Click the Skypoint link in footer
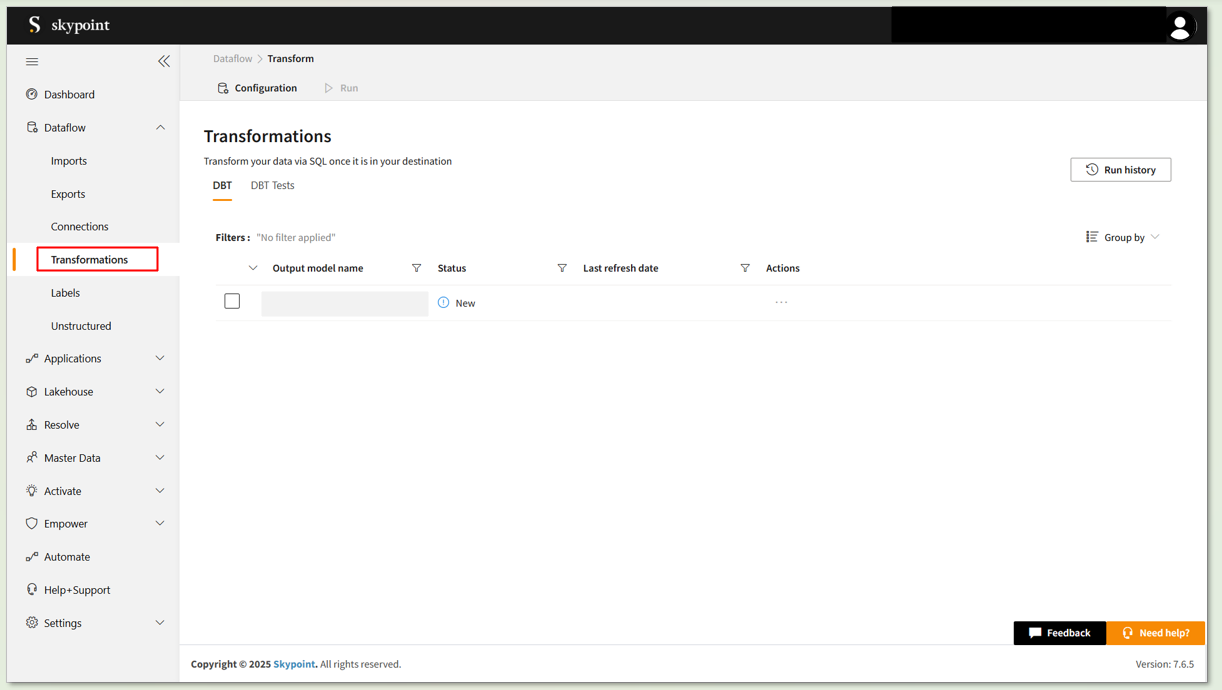This screenshot has width=1222, height=690. pos(294,664)
